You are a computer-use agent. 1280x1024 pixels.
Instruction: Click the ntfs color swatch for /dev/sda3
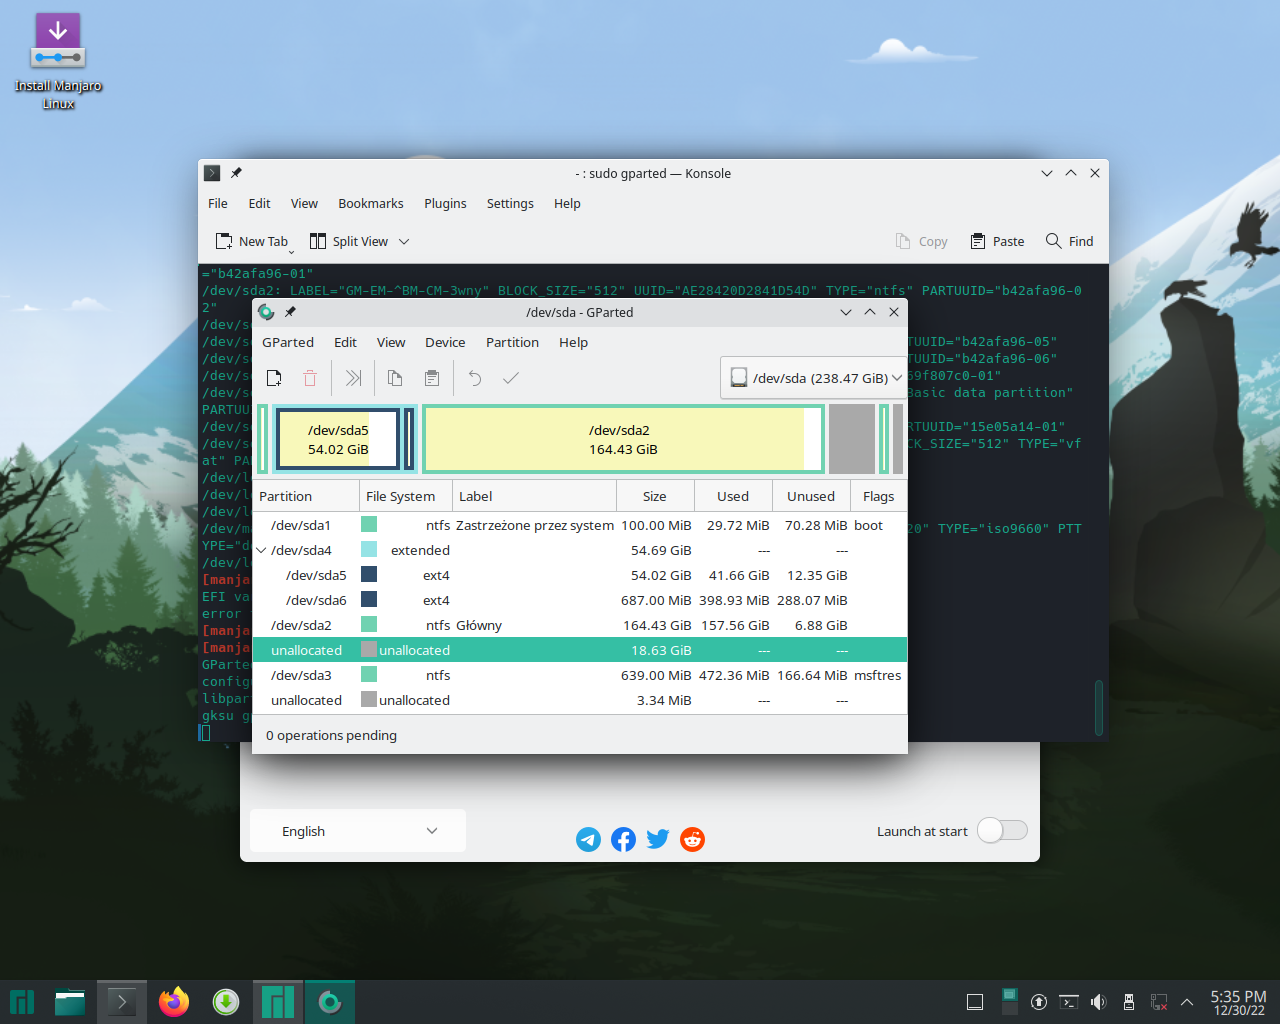(369, 675)
